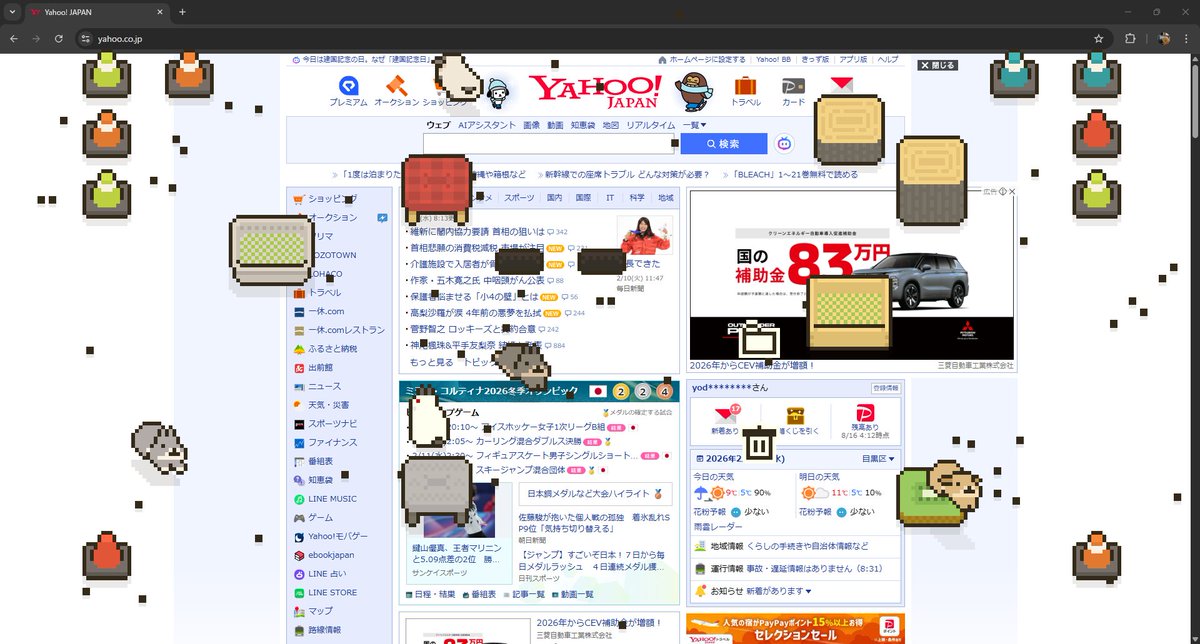Click the medalist photo thumbnail beside the headlines
This screenshot has height=644, width=1200.
point(643,236)
